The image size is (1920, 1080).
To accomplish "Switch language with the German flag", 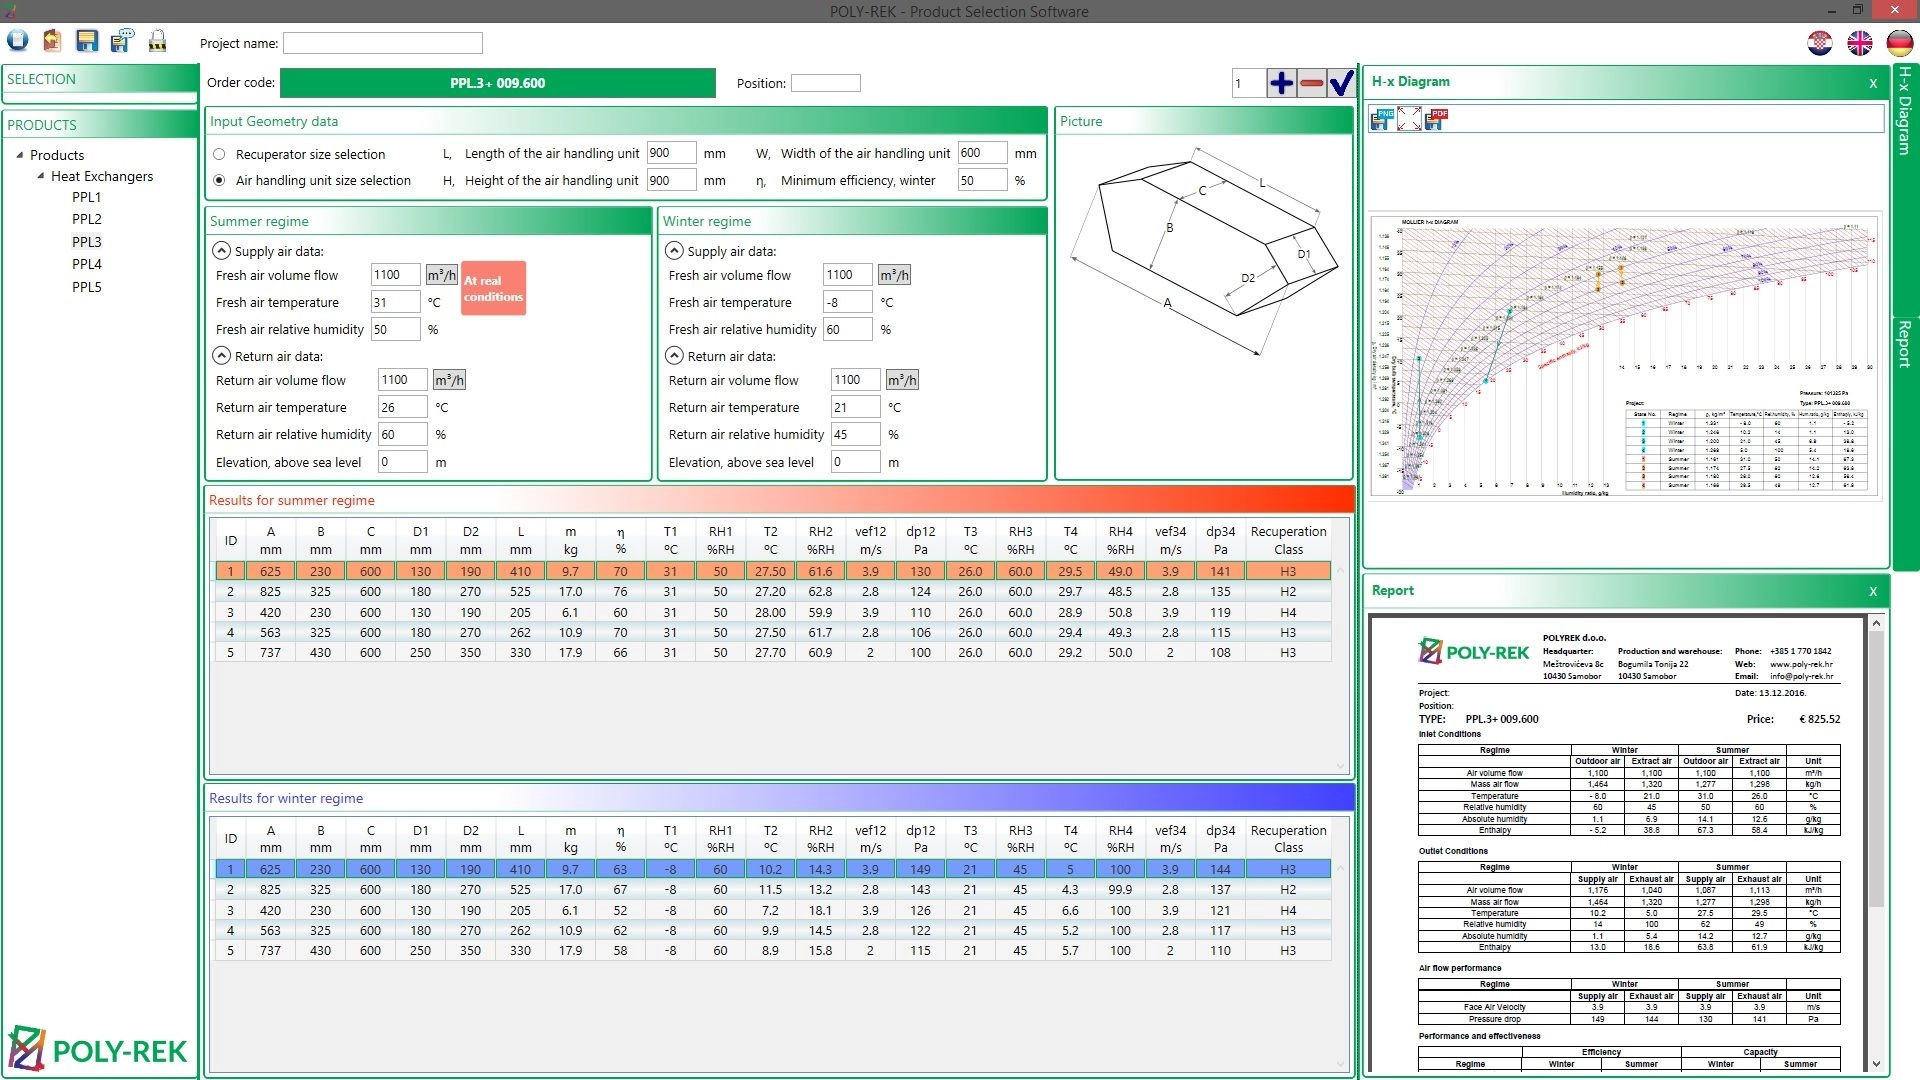I will click(1900, 43).
